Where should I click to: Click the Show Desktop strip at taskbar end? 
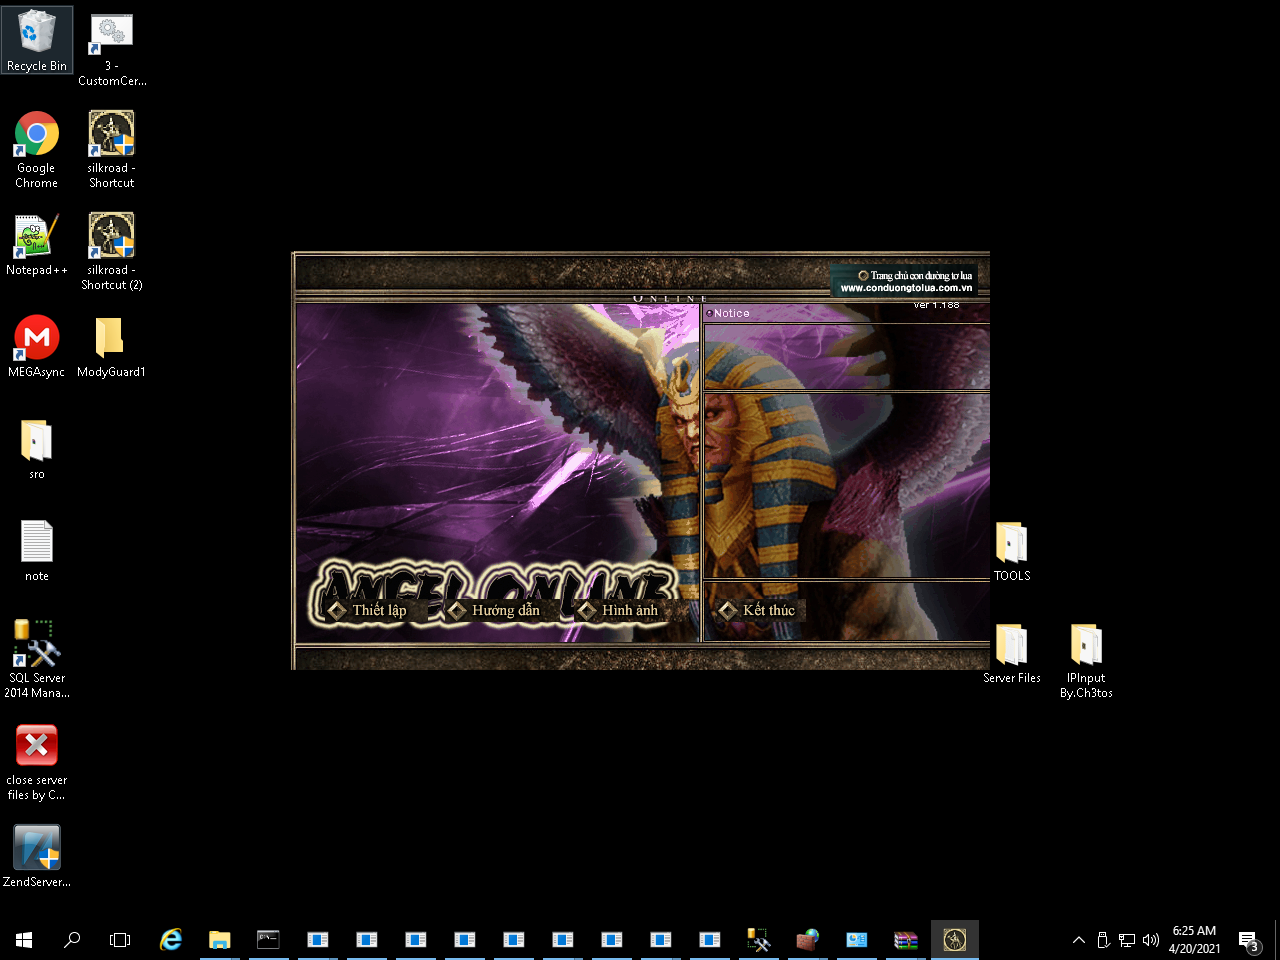coord(1277,940)
